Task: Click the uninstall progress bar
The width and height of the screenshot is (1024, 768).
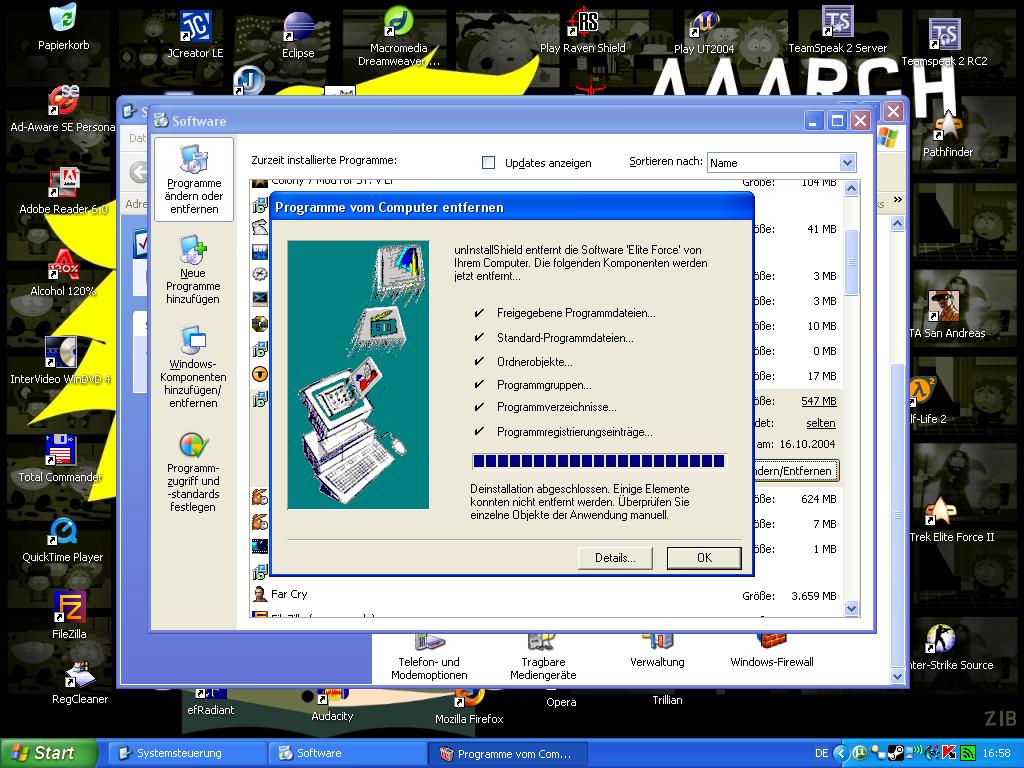Action: point(599,461)
